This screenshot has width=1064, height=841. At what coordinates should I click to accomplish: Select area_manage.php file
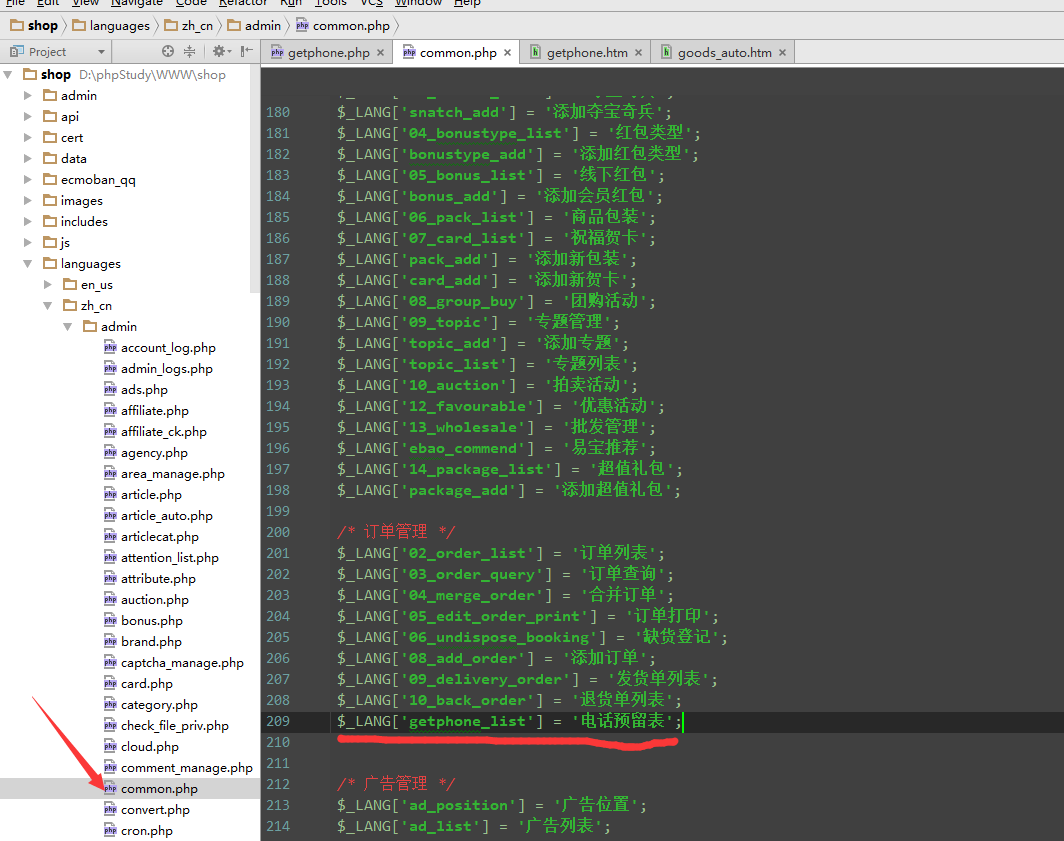tap(172, 474)
